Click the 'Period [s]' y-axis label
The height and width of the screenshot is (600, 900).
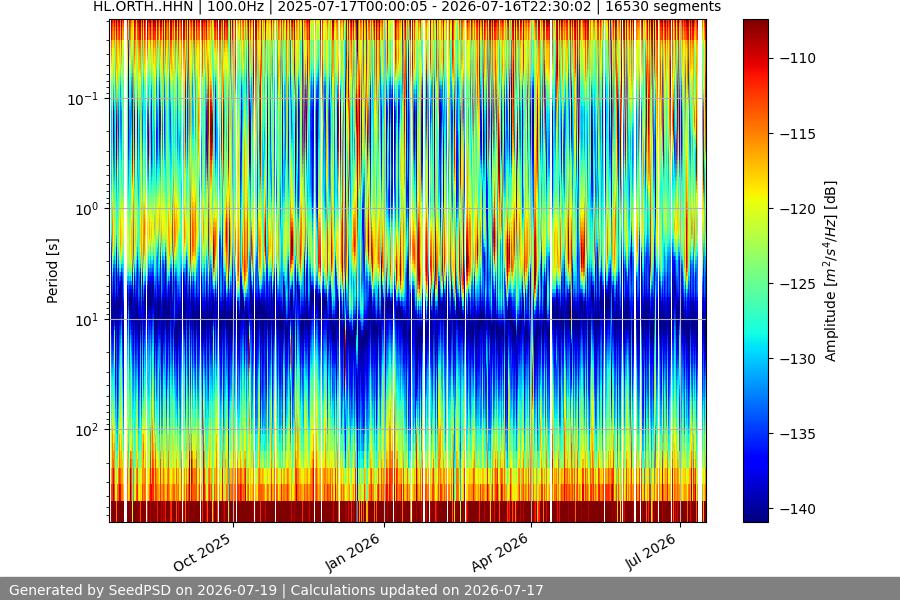tap(52, 271)
